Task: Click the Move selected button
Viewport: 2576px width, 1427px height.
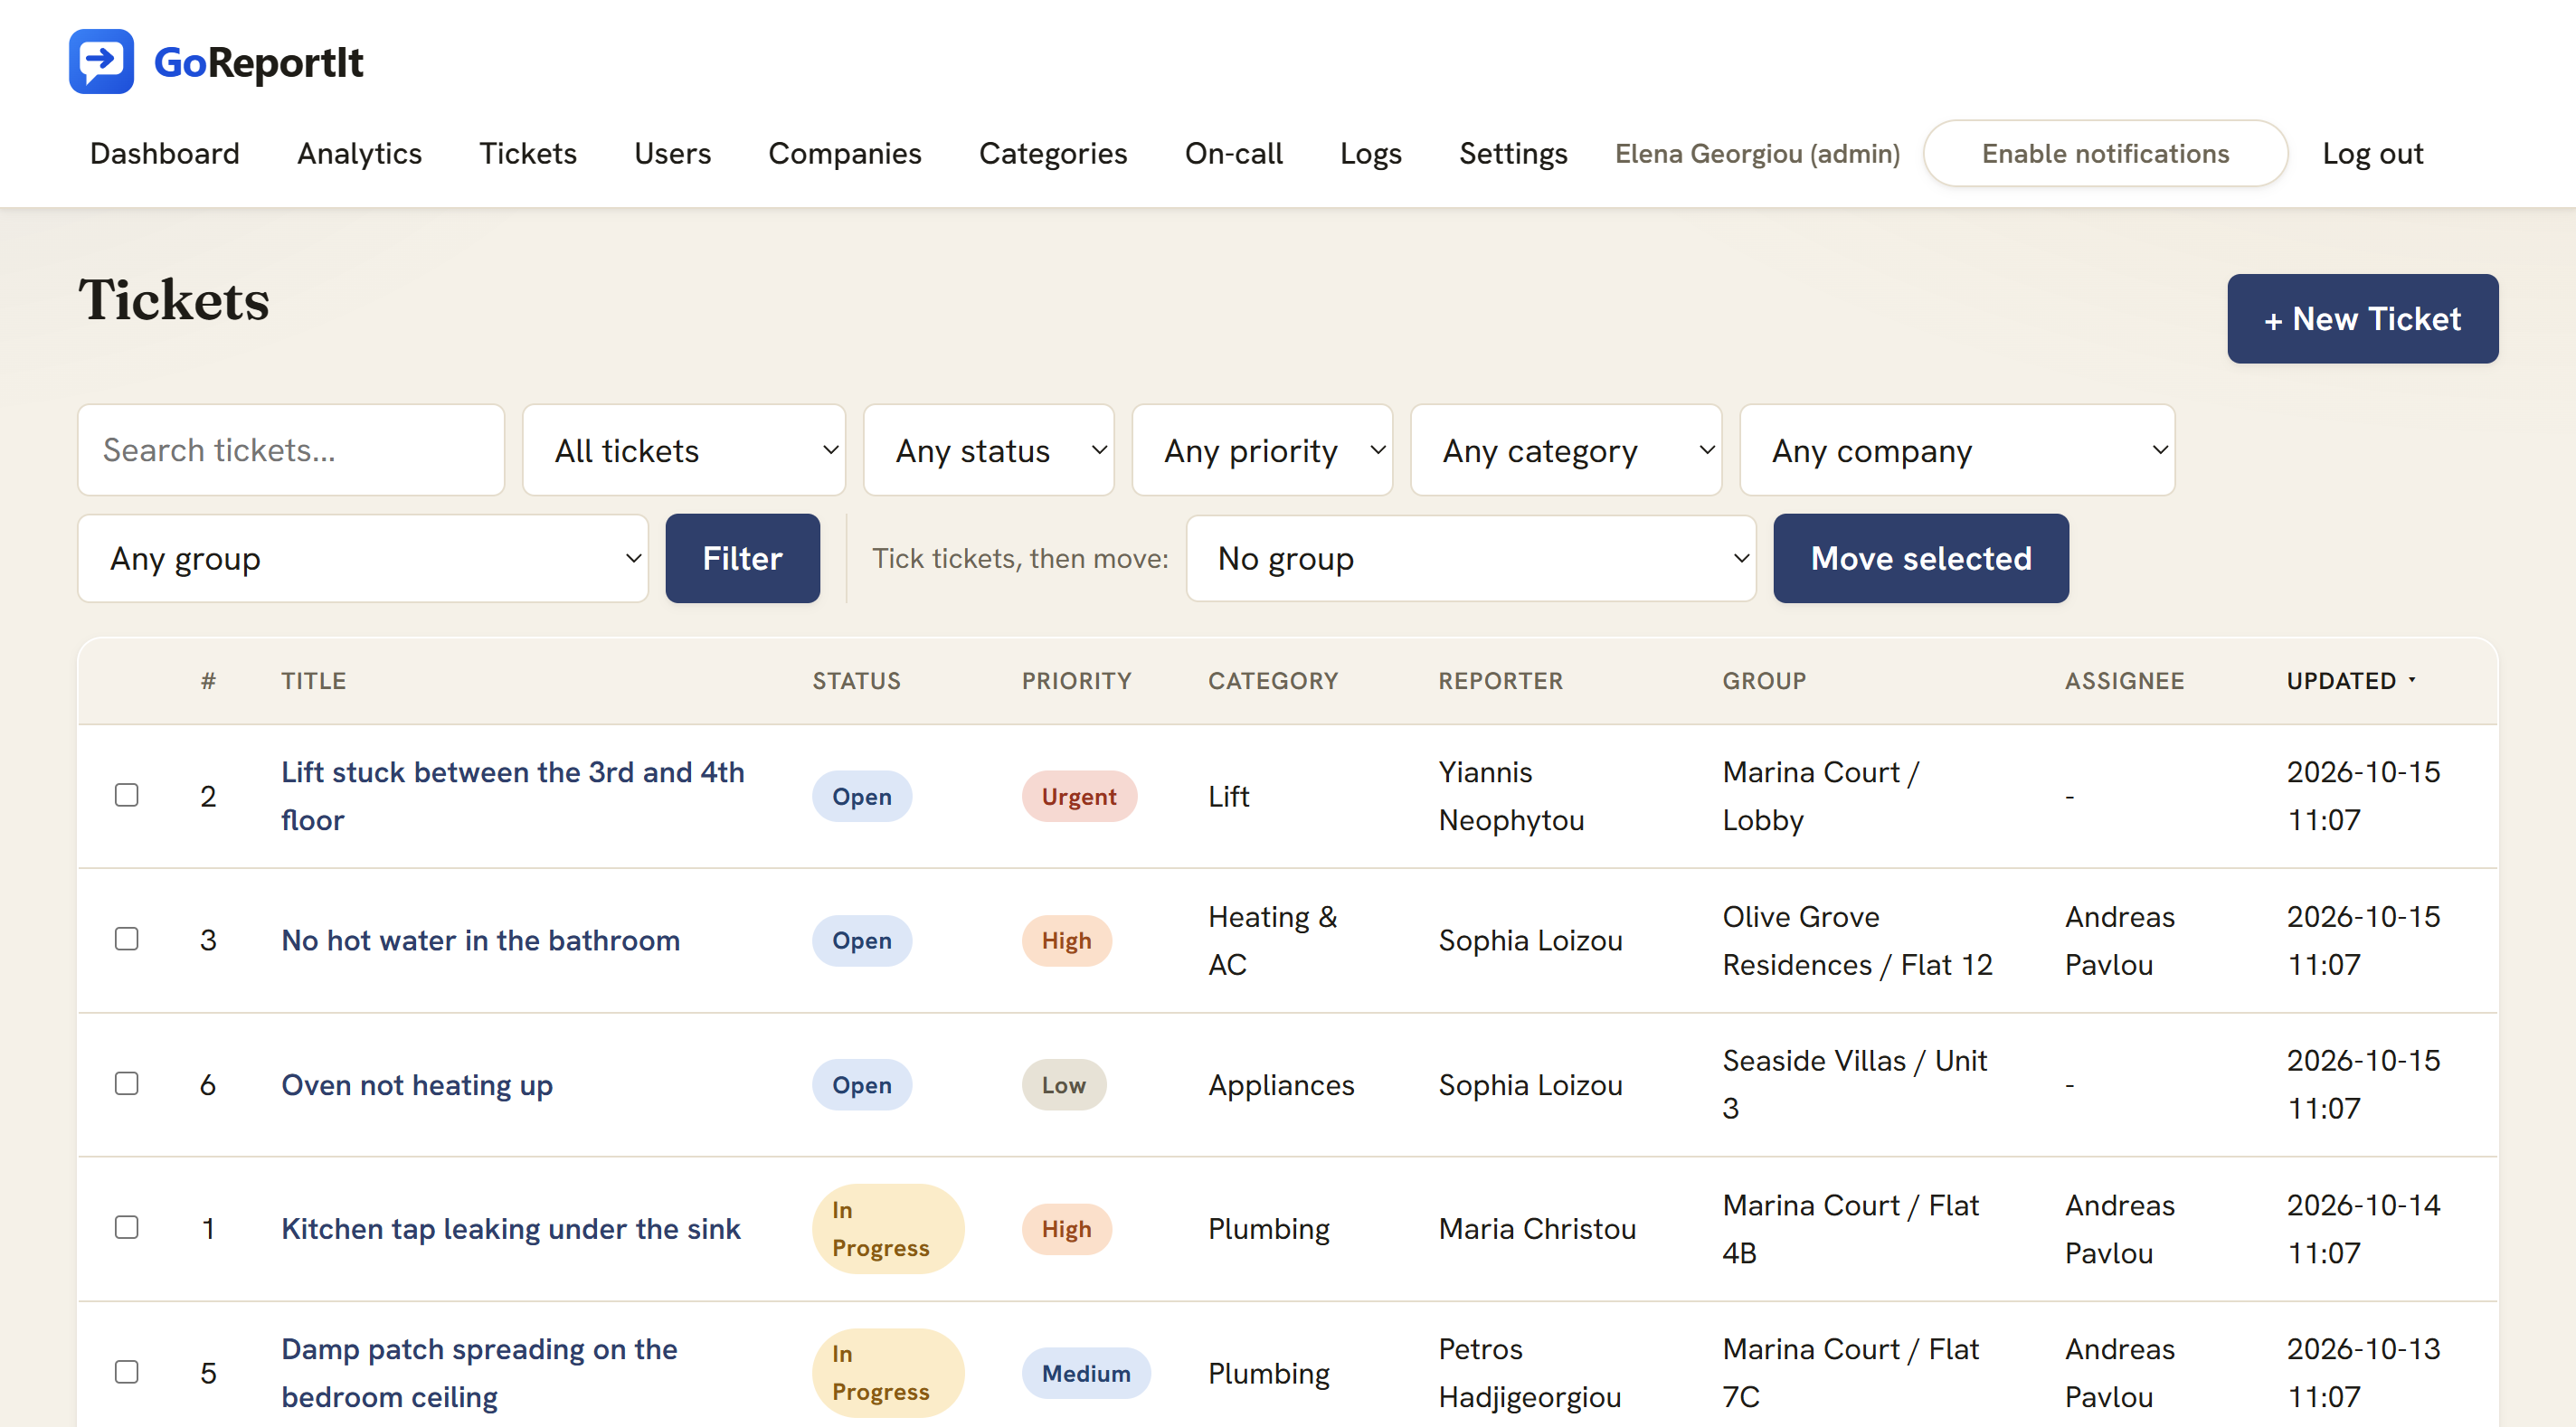Action: (x=1921, y=558)
